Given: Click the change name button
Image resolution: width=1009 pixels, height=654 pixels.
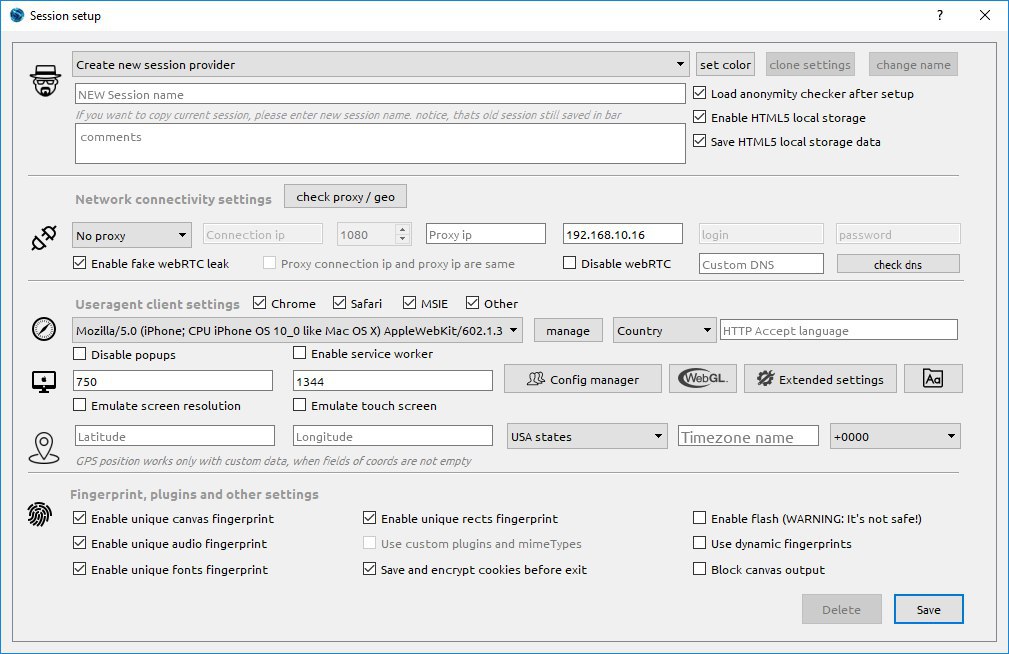Looking at the screenshot, I should [x=914, y=64].
